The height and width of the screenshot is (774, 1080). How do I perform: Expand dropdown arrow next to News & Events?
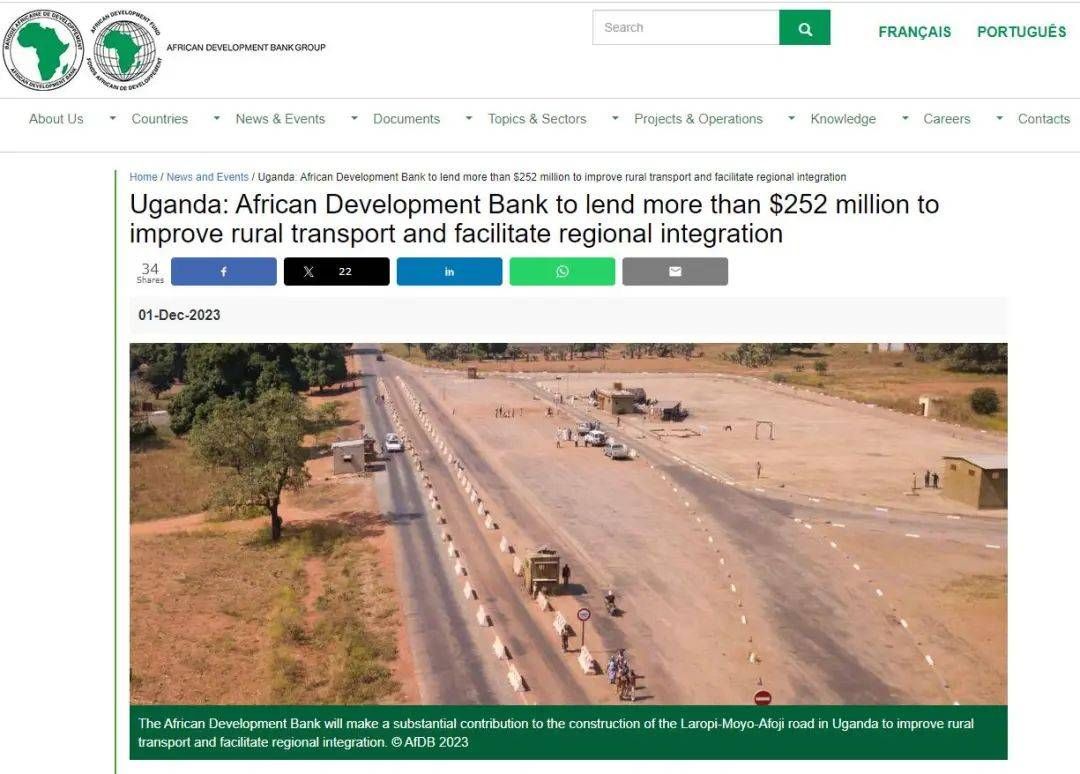(354, 118)
